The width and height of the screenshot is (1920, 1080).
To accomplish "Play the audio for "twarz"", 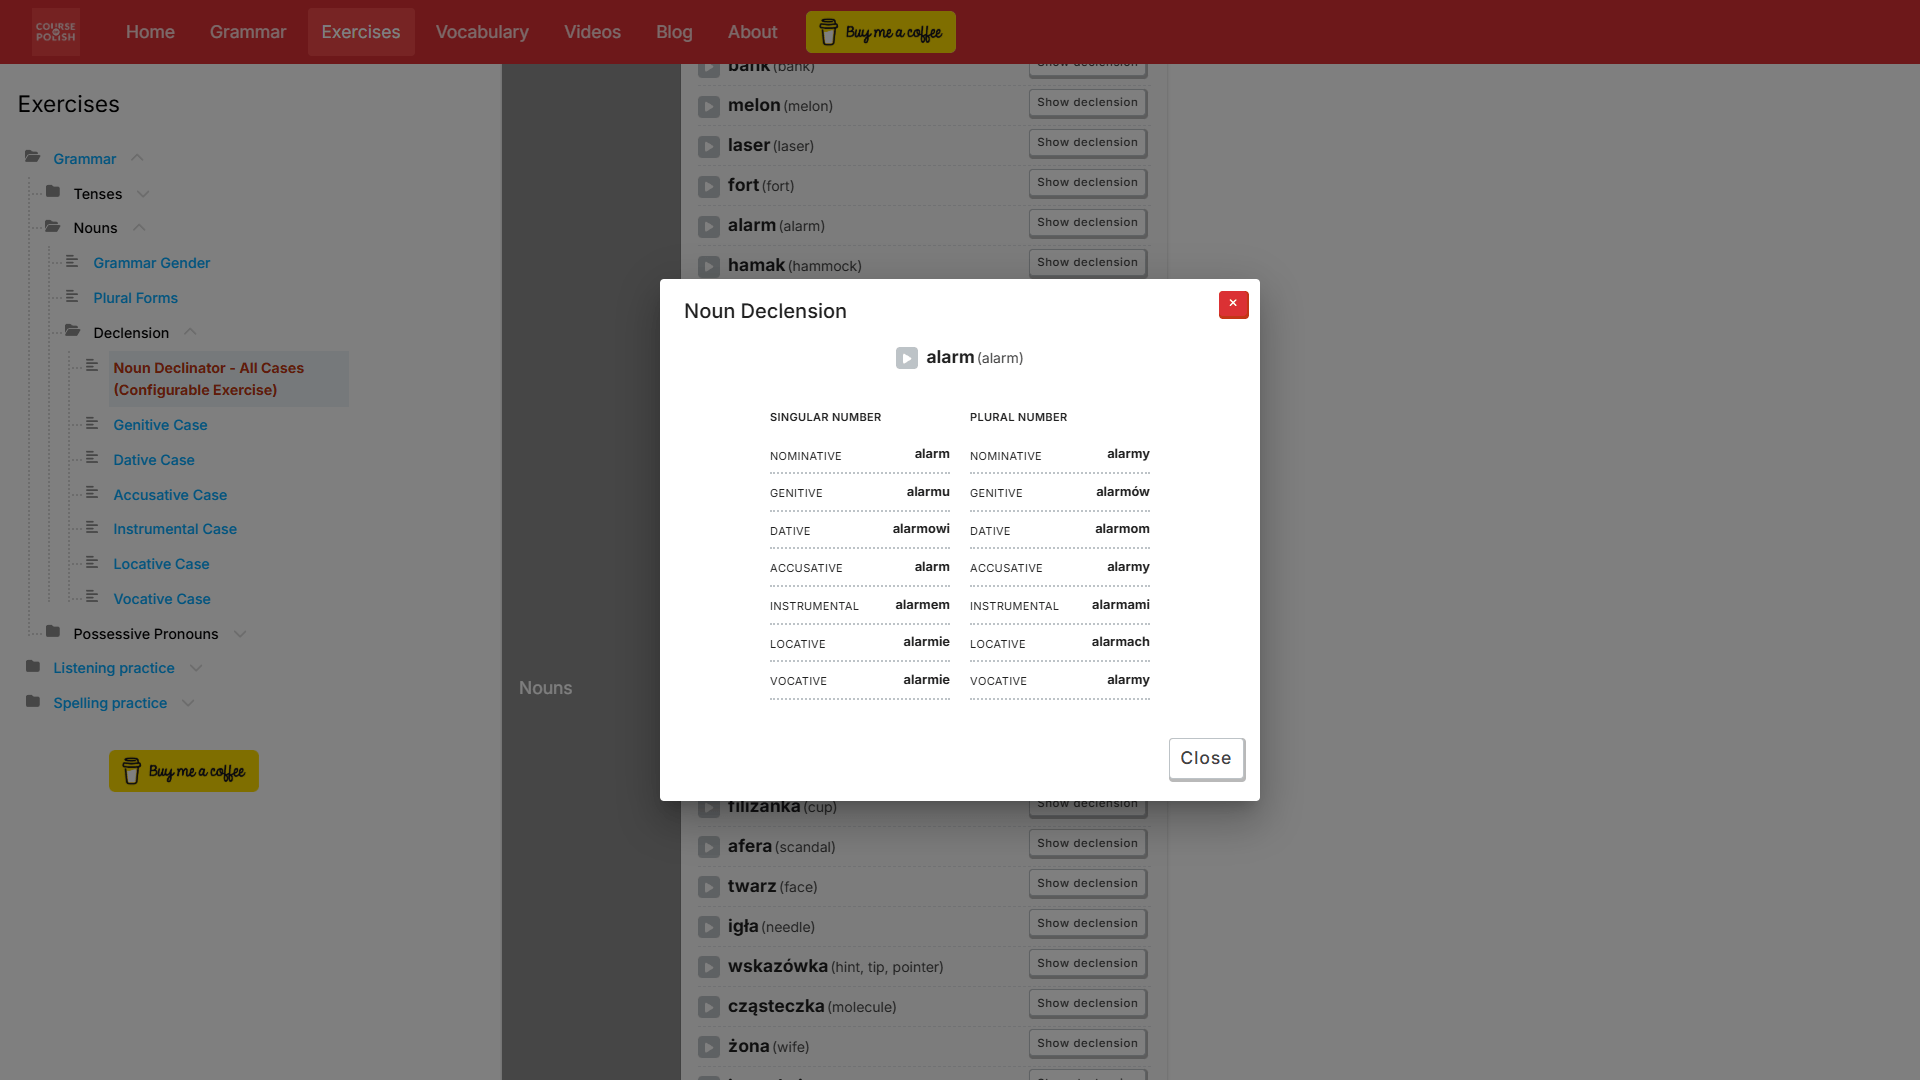I will coord(709,887).
